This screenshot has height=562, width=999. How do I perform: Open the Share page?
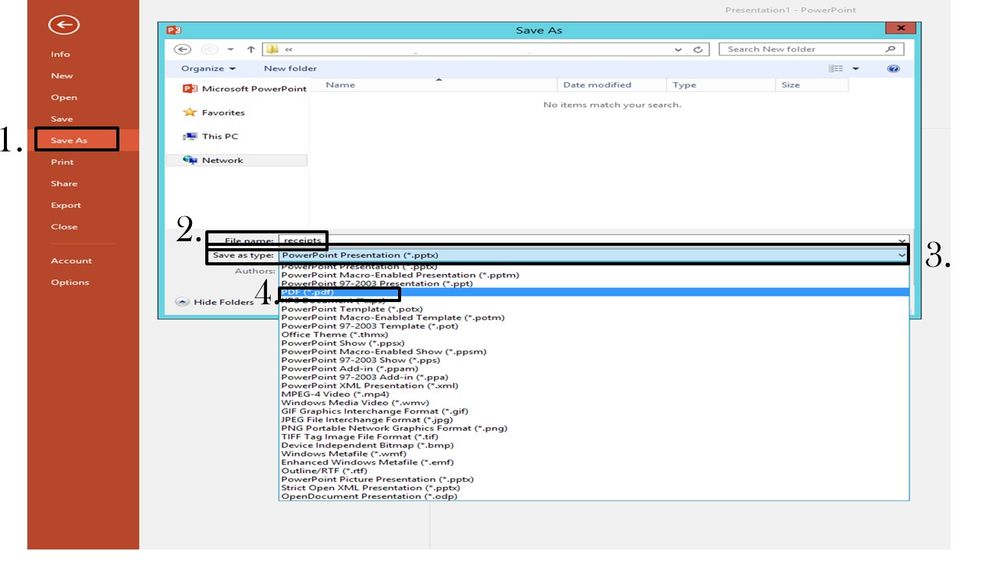click(64, 184)
